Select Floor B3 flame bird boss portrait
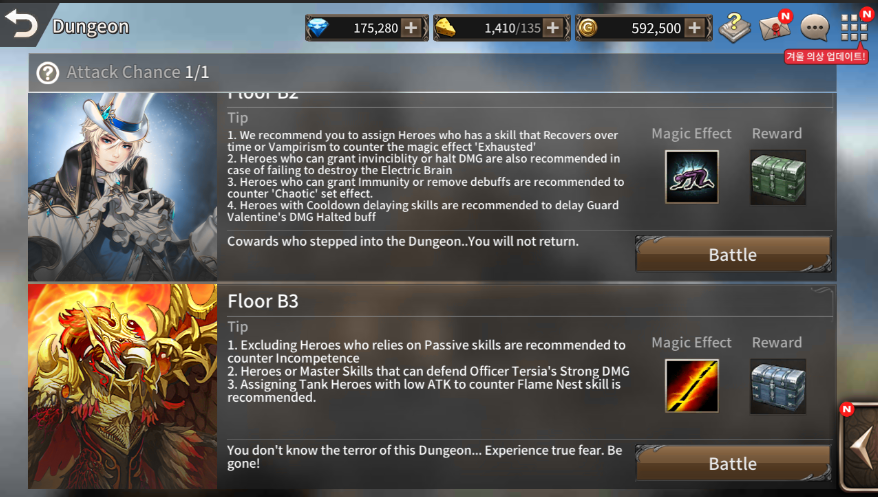This screenshot has width=878, height=497. click(x=123, y=386)
